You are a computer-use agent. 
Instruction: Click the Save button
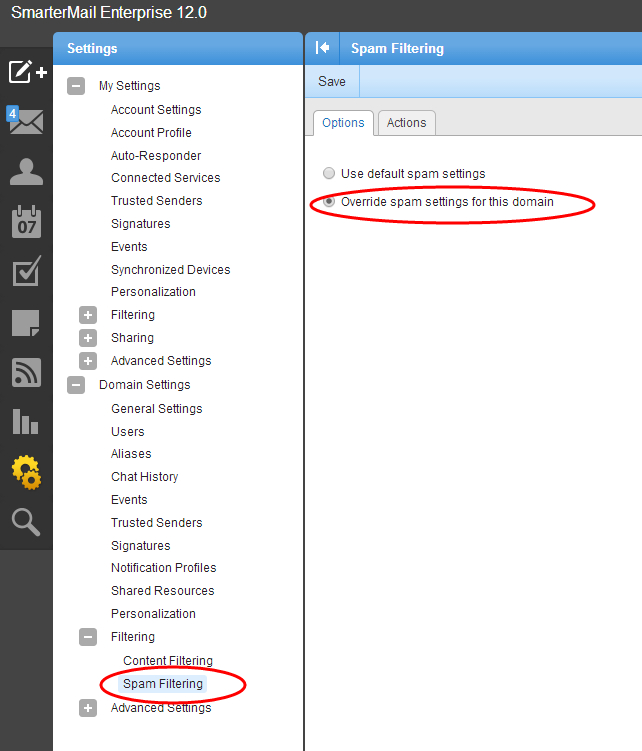(332, 82)
